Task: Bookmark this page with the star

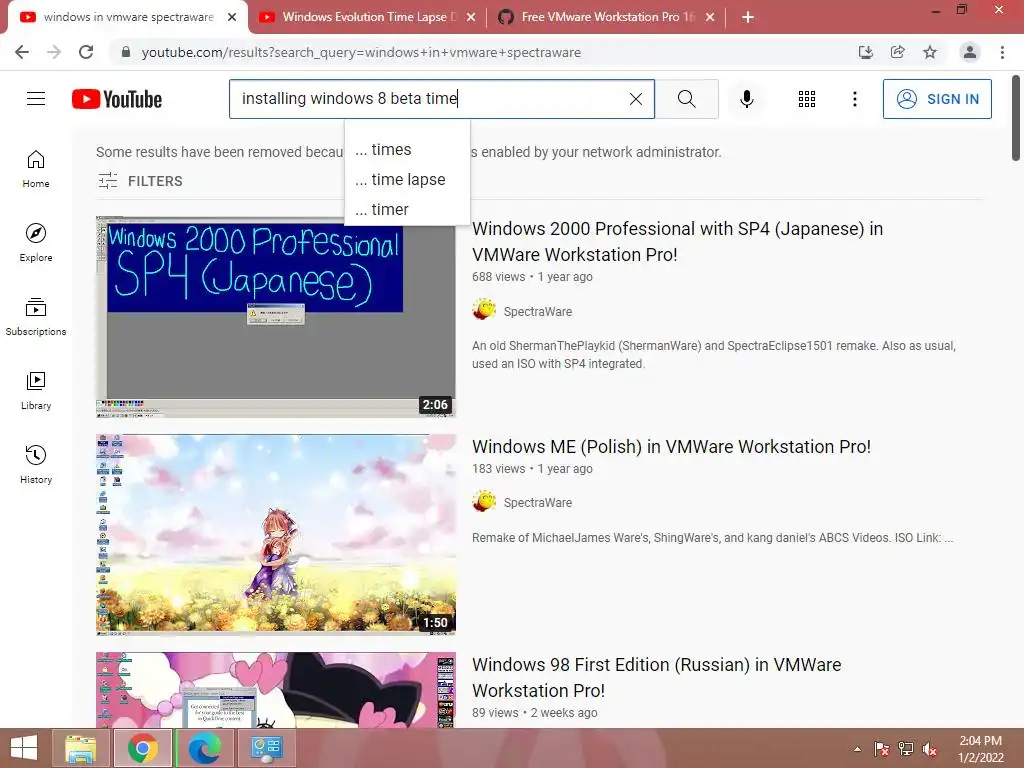Action: [930, 52]
